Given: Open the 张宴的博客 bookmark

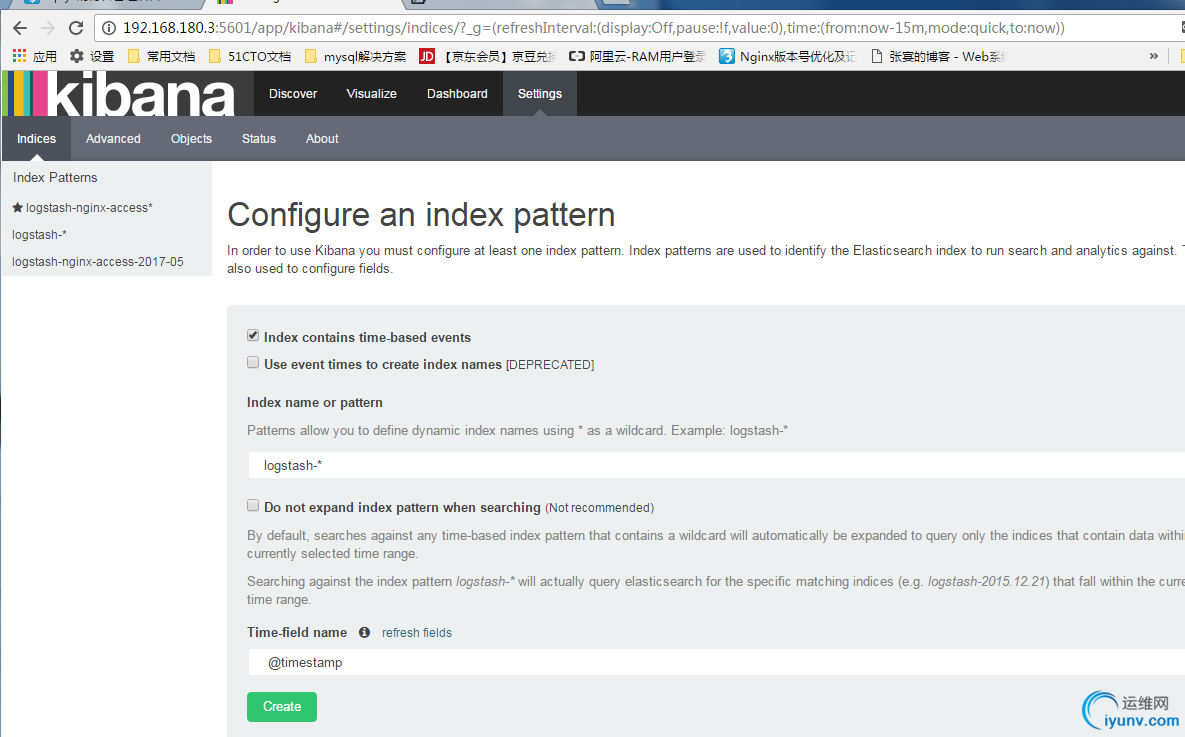Looking at the screenshot, I should (938, 56).
